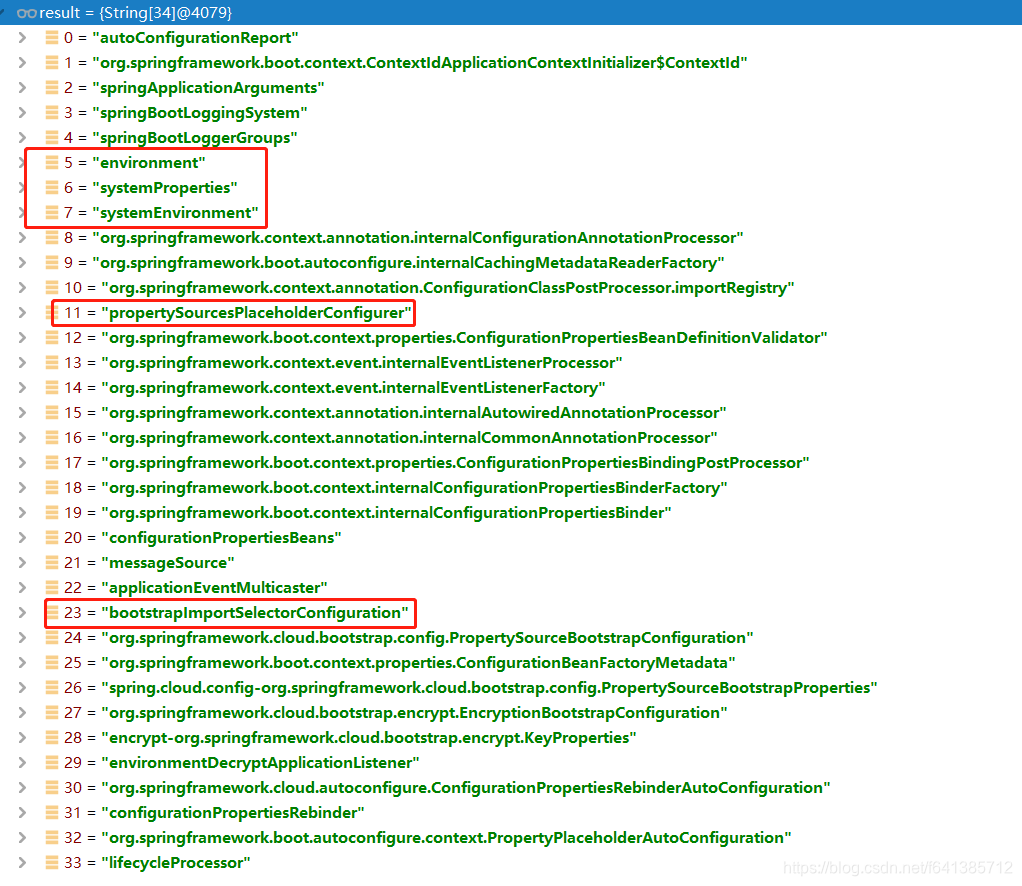Click the array icon of element 17 ConfigurationPropertiesBindingPostProcessor

pyautogui.click(x=52, y=462)
